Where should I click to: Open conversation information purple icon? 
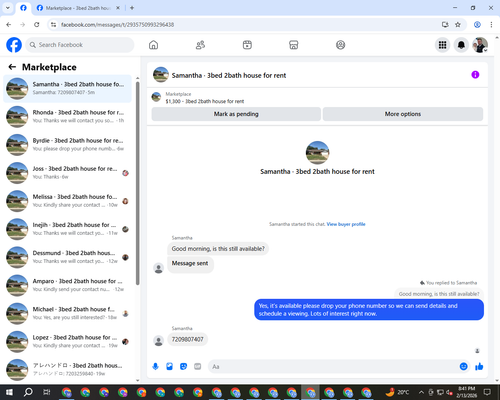pyautogui.click(x=475, y=75)
